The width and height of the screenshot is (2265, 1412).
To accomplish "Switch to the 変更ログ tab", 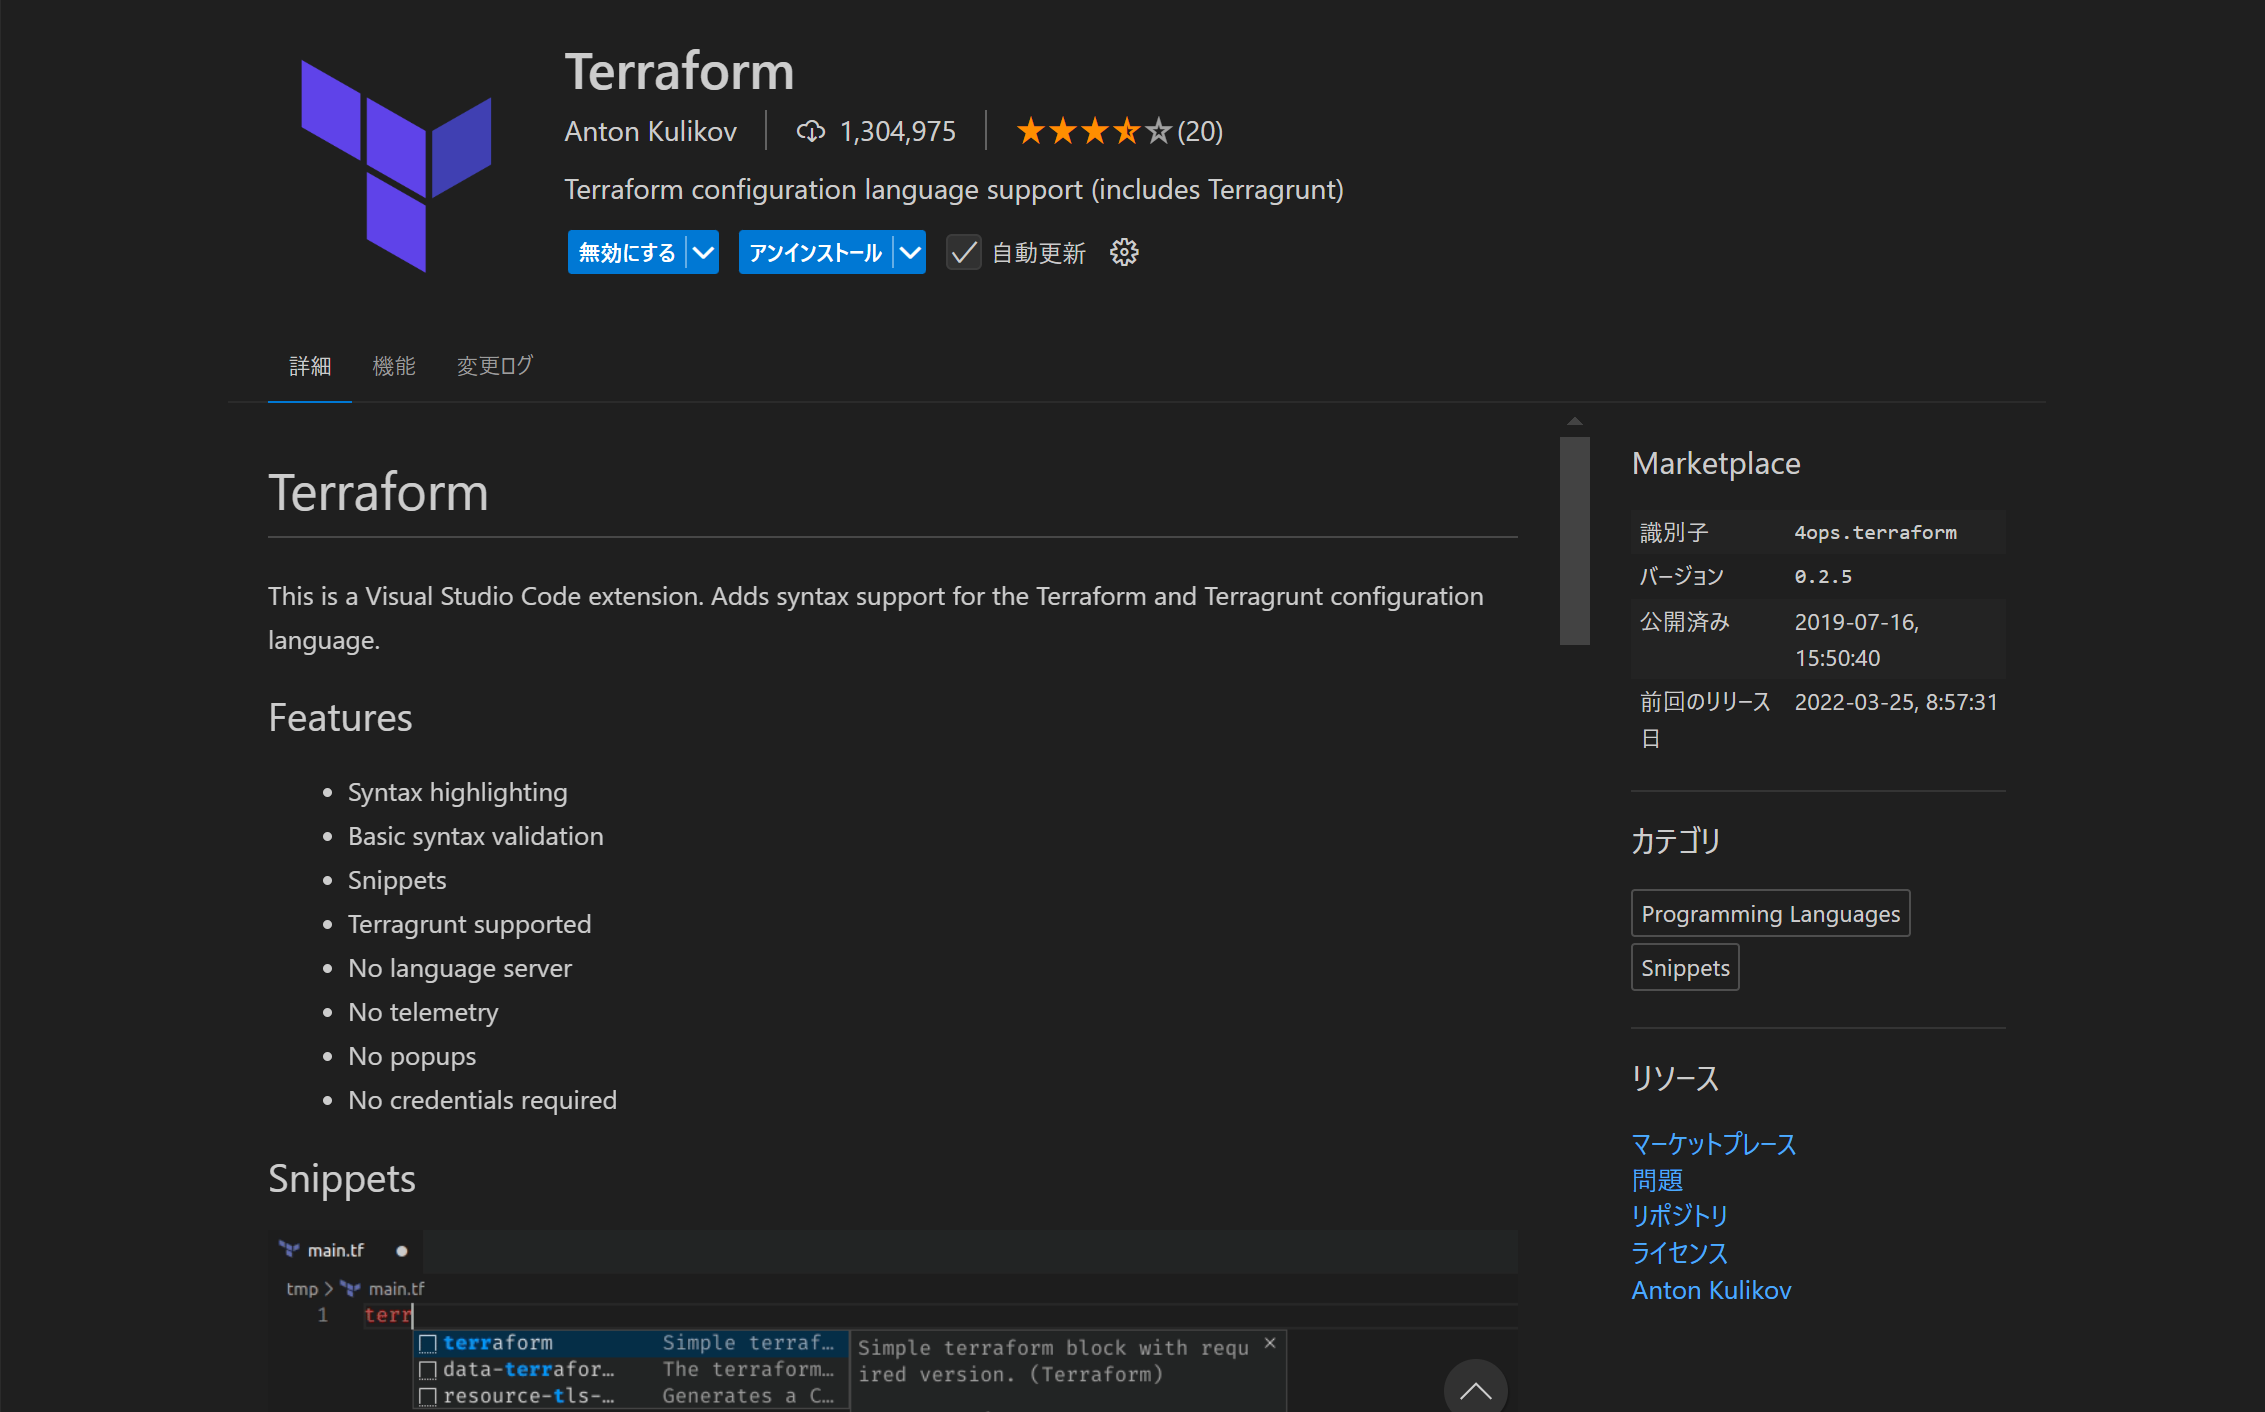I will pyautogui.click(x=495, y=366).
